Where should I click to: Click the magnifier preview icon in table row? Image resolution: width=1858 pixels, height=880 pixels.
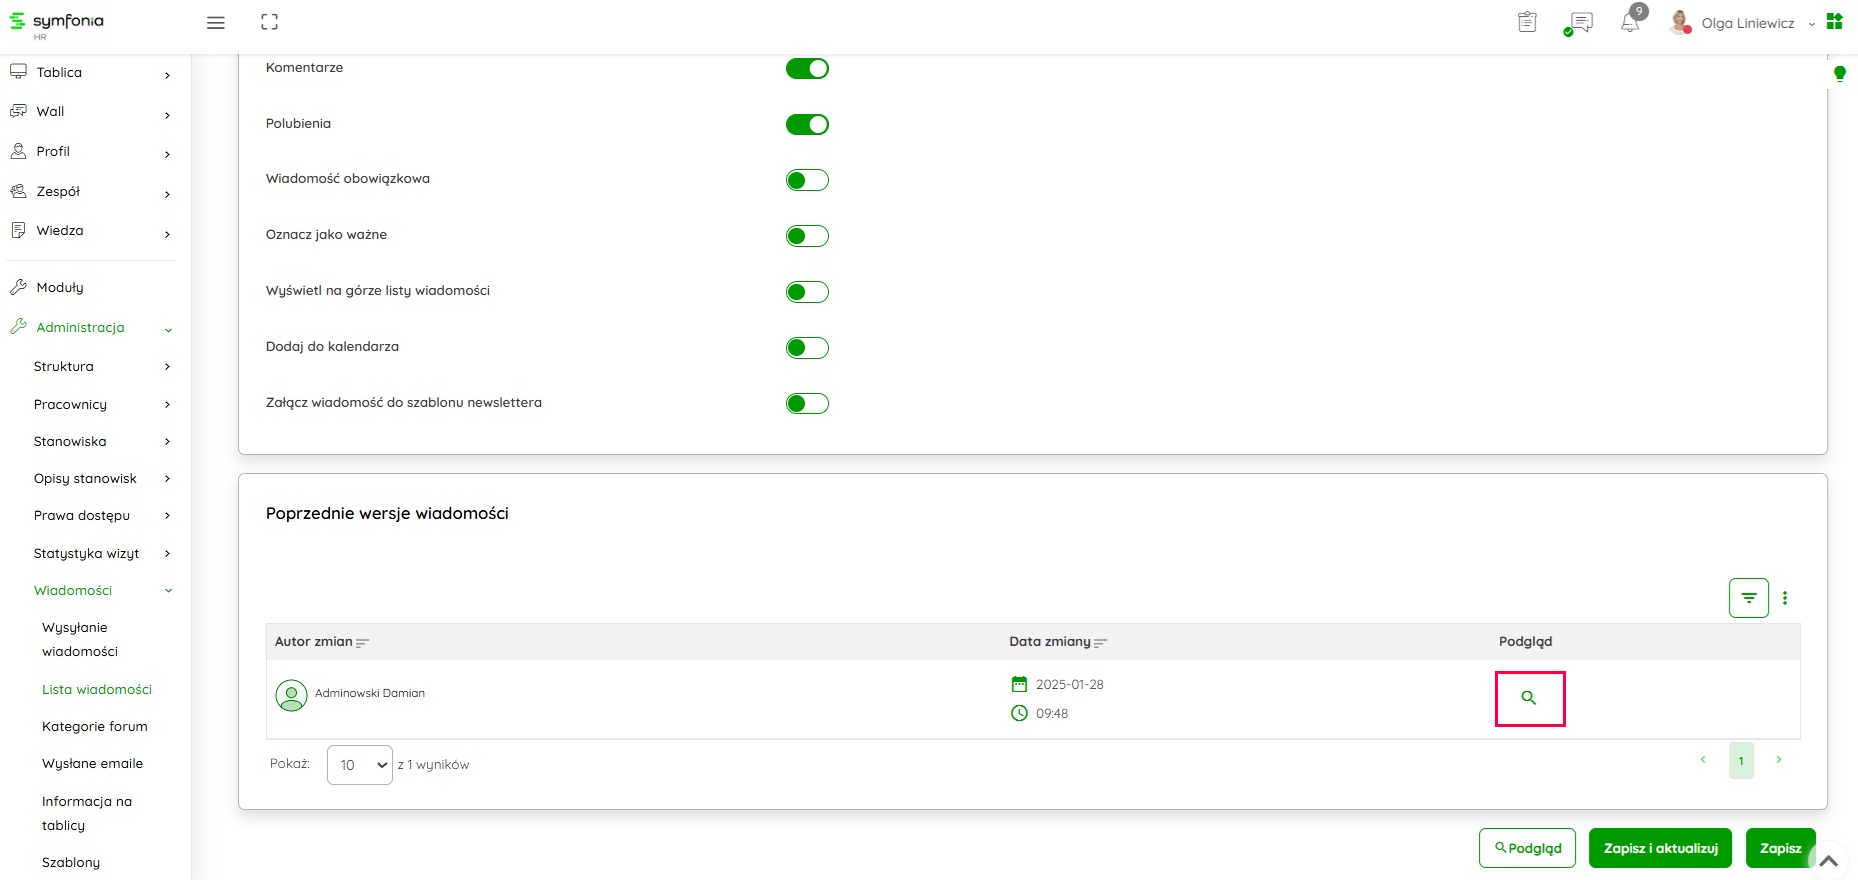pyautogui.click(x=1528, y=698)
